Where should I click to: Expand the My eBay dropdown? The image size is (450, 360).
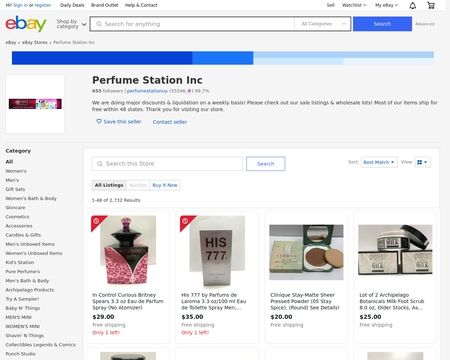[x=386, y=5]
